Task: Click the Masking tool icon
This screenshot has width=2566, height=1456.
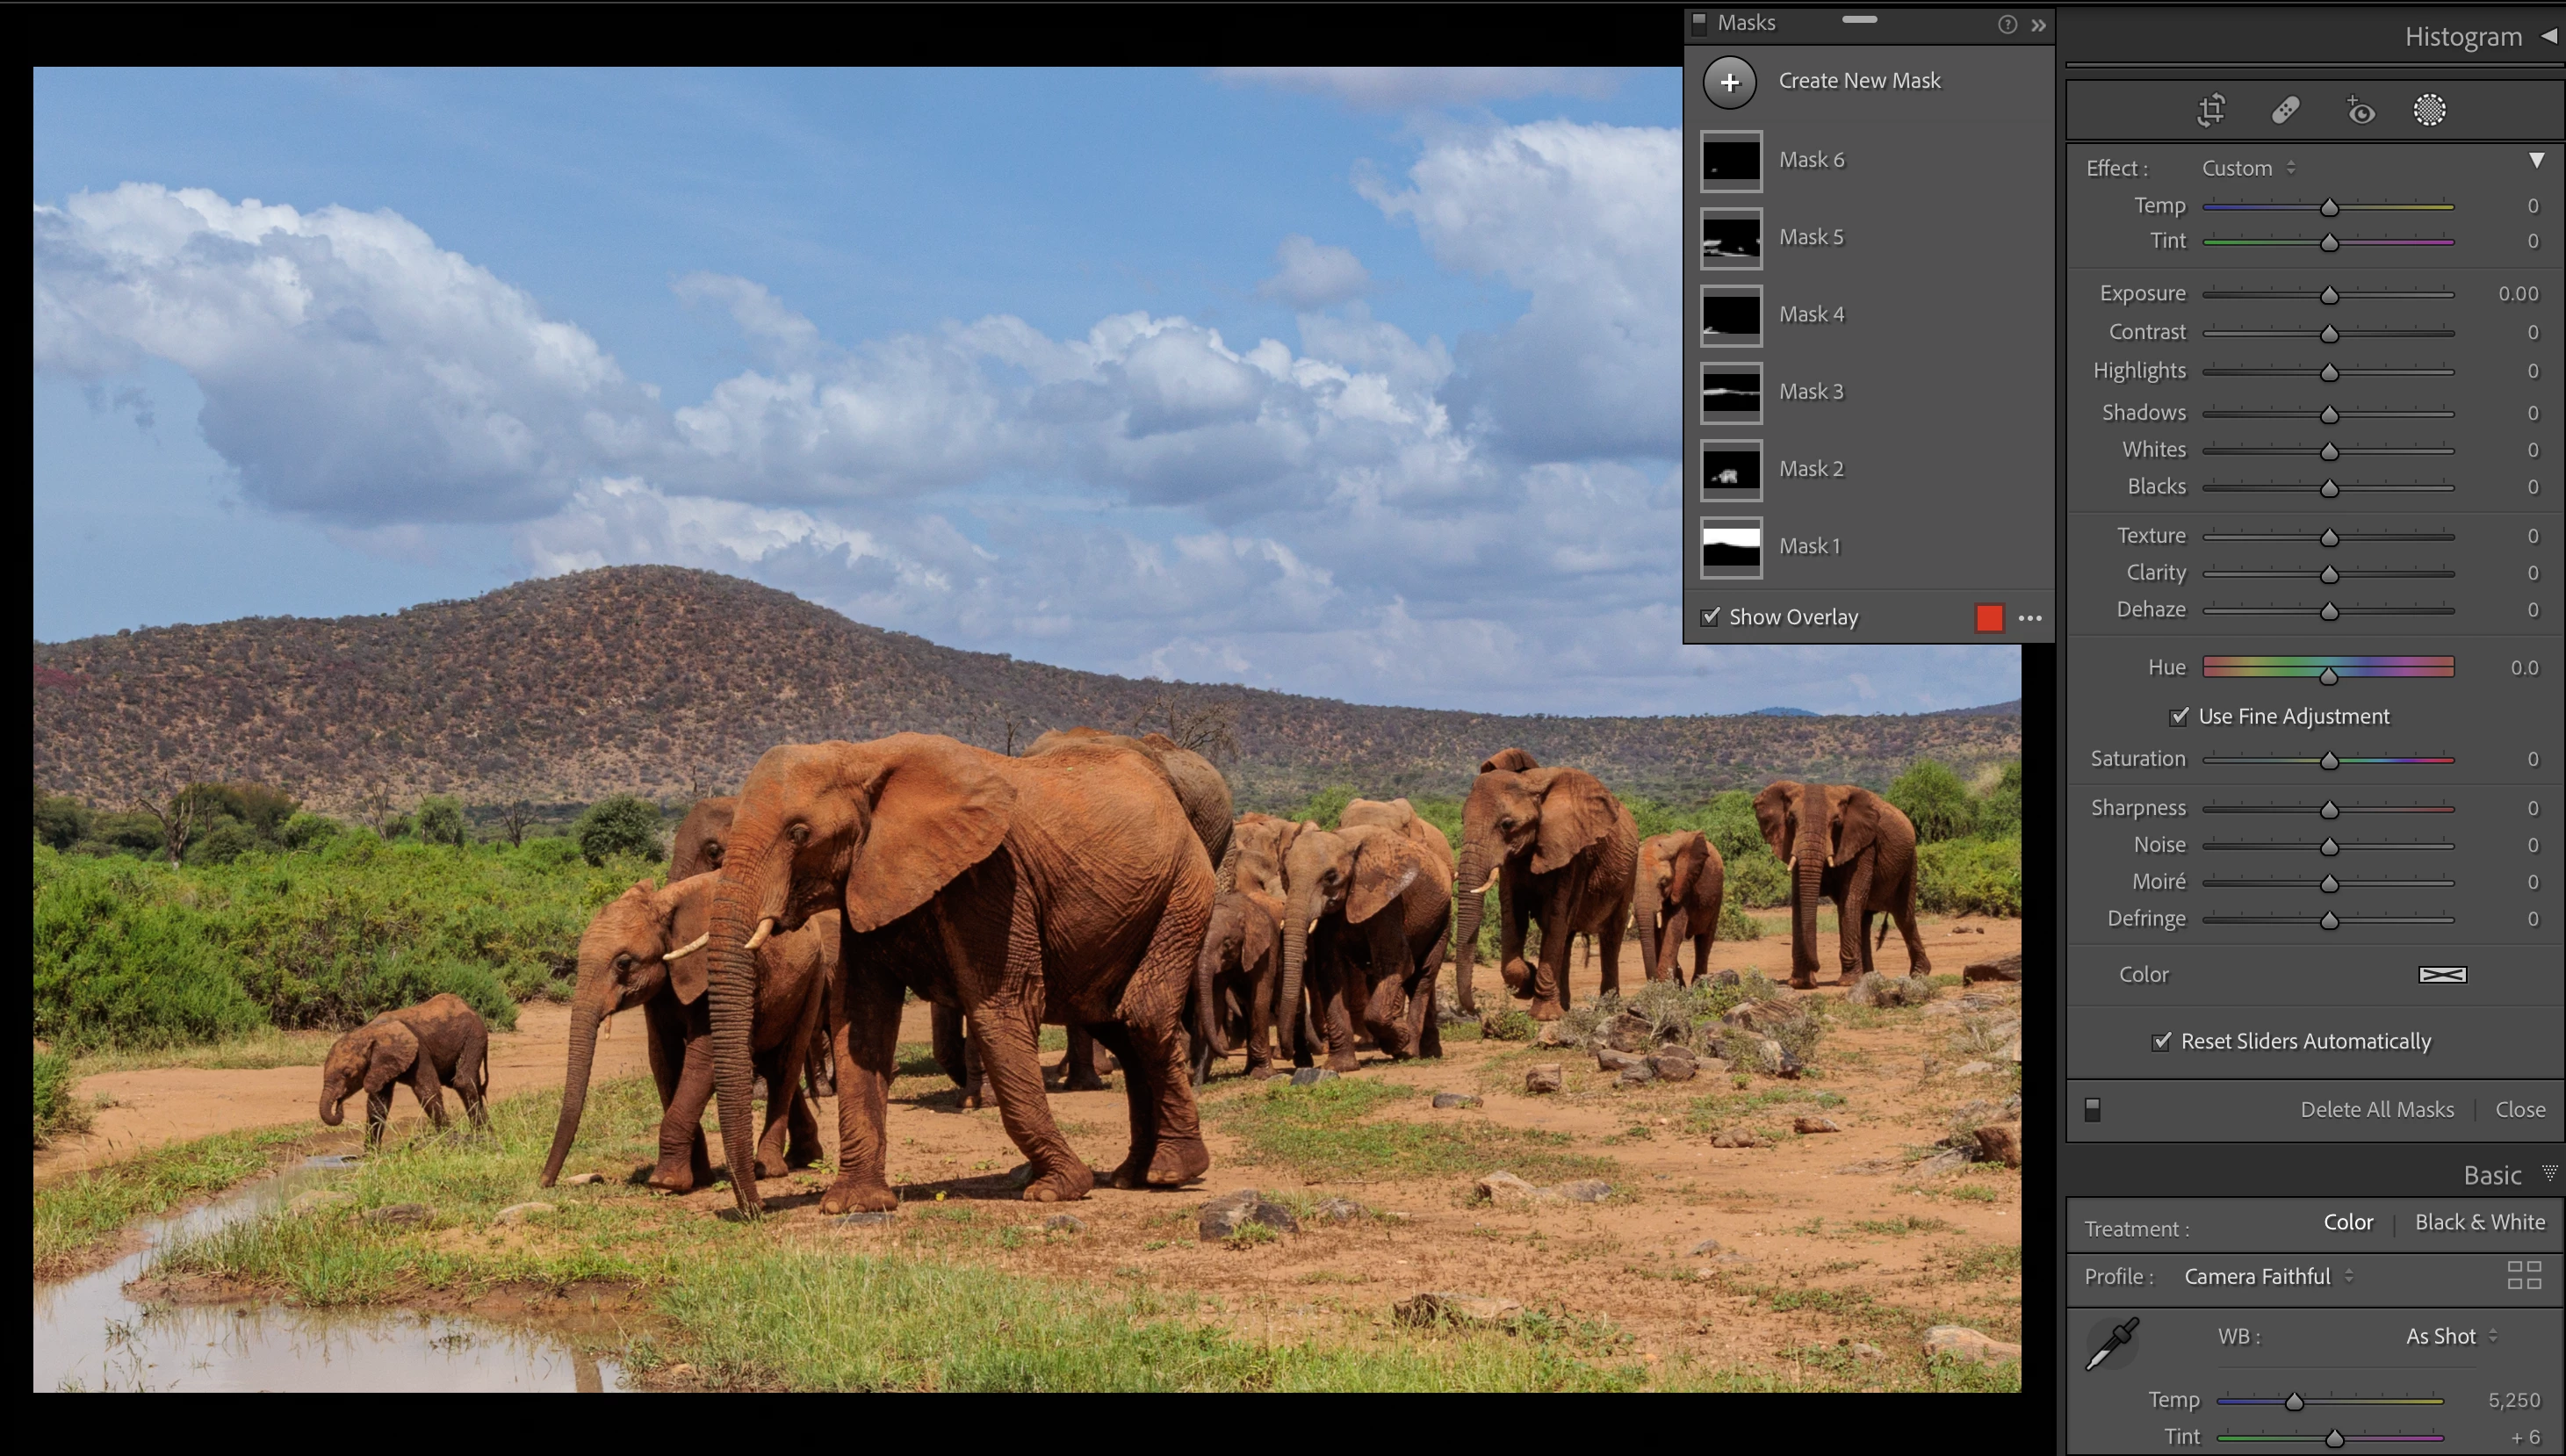Action: coord(2429,110)
